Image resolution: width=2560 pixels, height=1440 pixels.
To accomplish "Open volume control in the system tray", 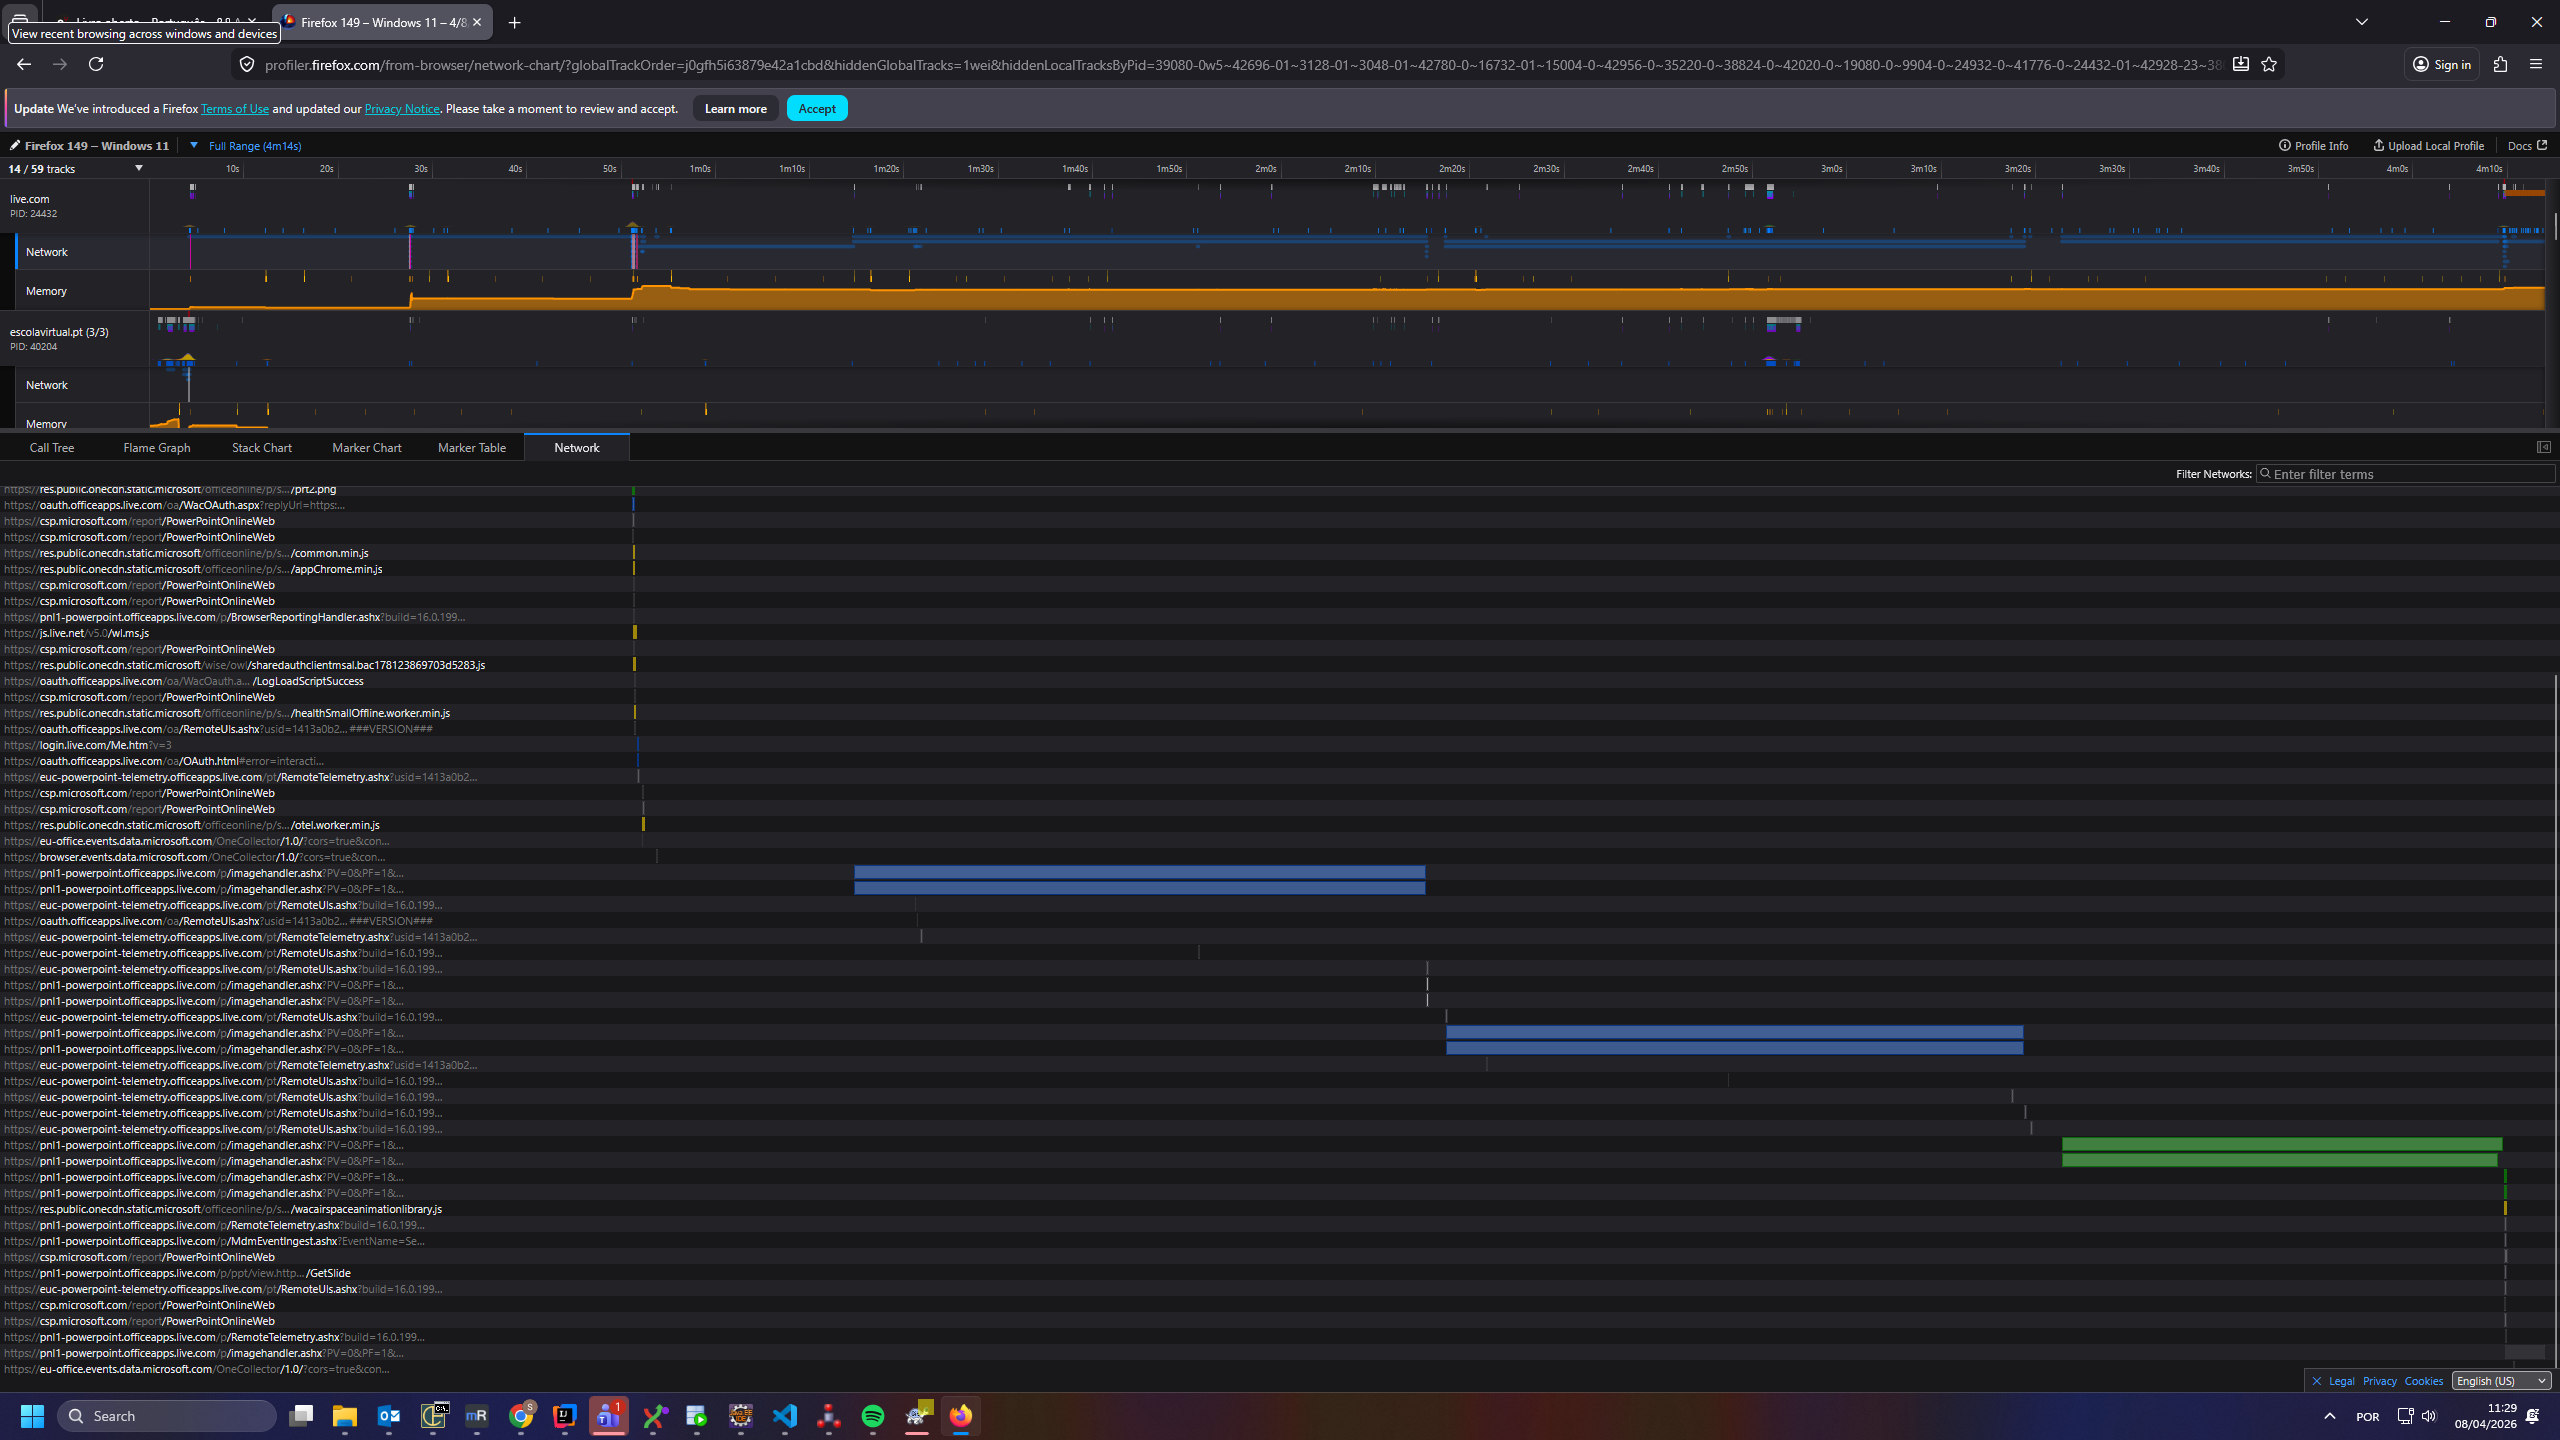I will tap(2429, 1416).
